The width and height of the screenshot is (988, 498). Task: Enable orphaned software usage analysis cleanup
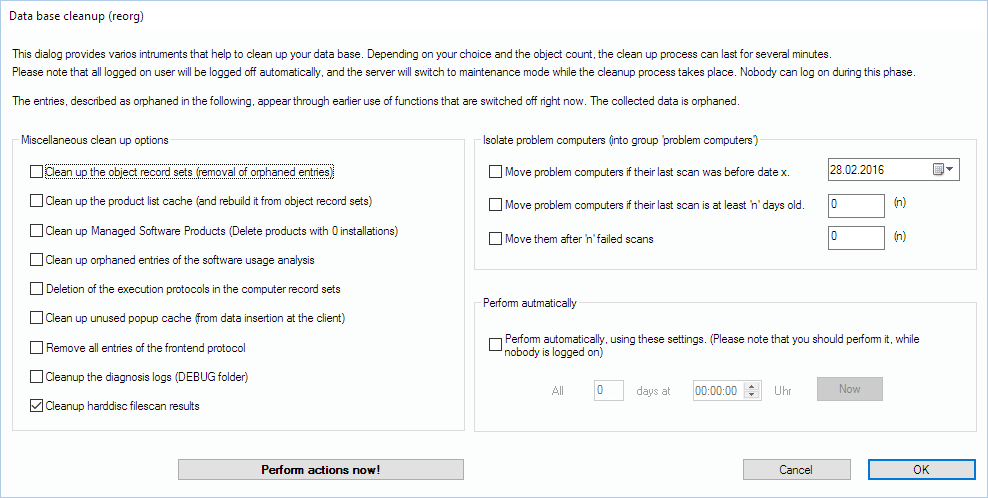tap(37, 260)
